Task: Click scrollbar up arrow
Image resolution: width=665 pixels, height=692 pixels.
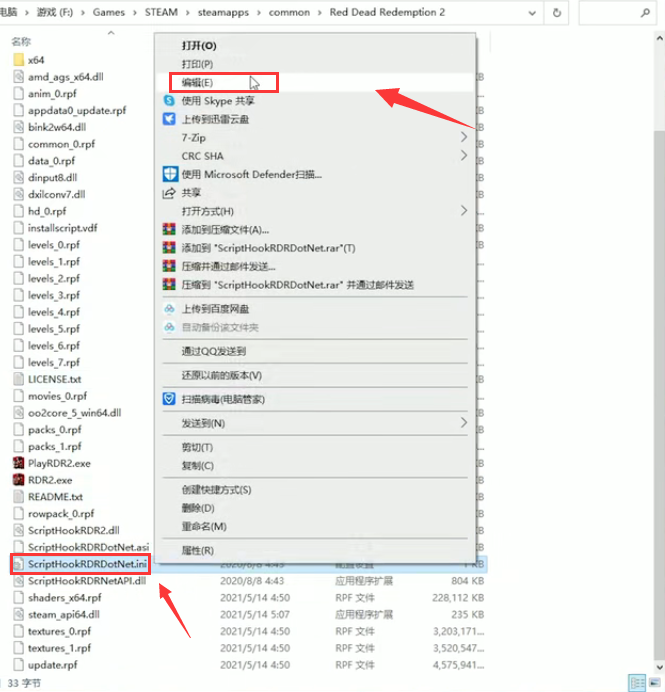Action: (x=659, y=39)
